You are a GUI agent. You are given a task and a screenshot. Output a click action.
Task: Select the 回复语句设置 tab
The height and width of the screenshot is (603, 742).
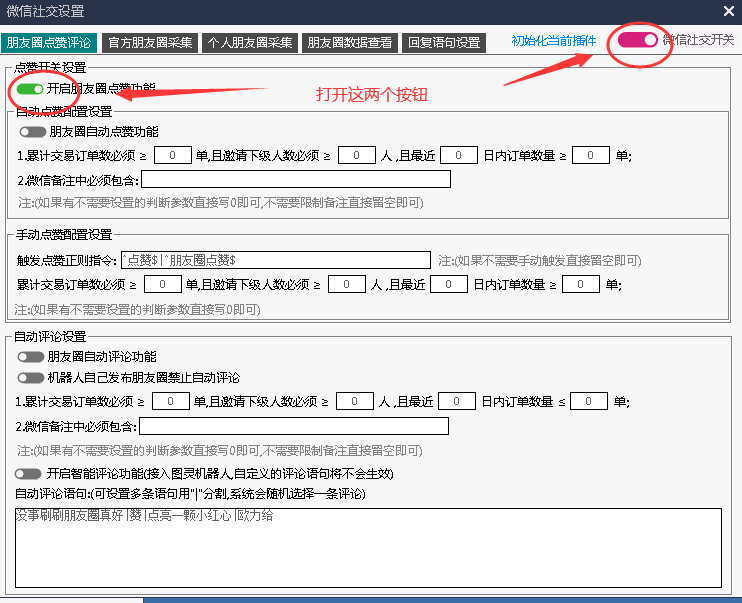(443, 43)
